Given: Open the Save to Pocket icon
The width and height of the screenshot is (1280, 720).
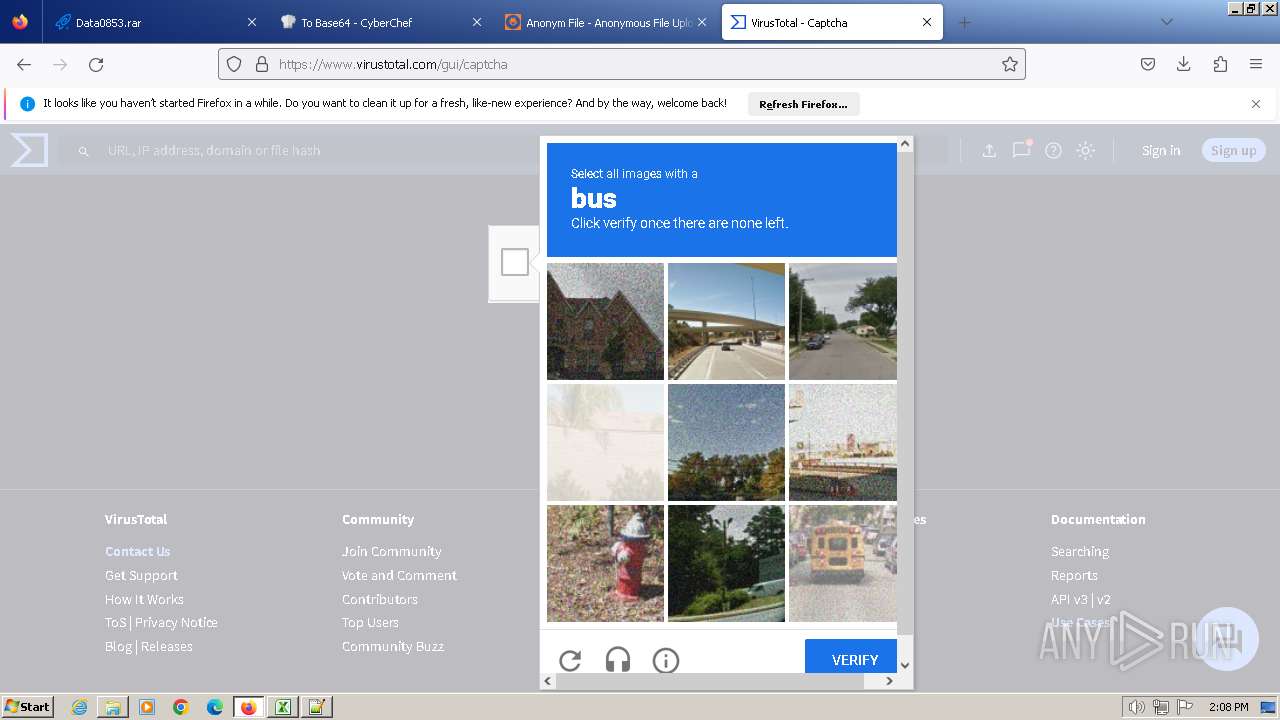Looking at the screenshot, I should (x=1148, y=64).
